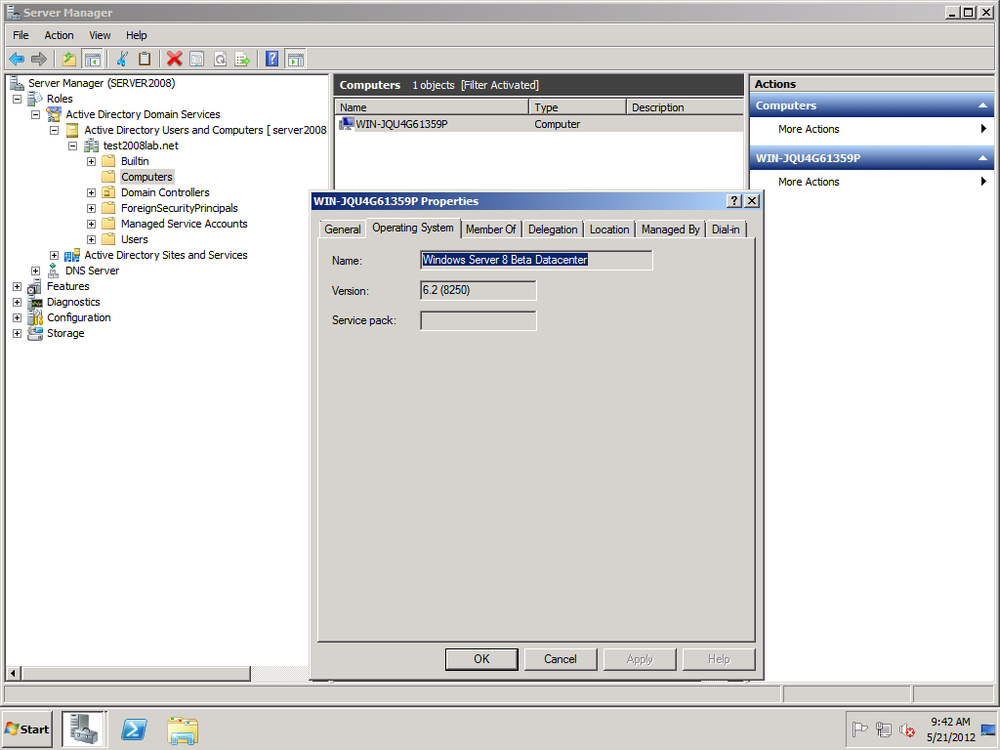Click OK in the Properties dialog

[482, 659]
